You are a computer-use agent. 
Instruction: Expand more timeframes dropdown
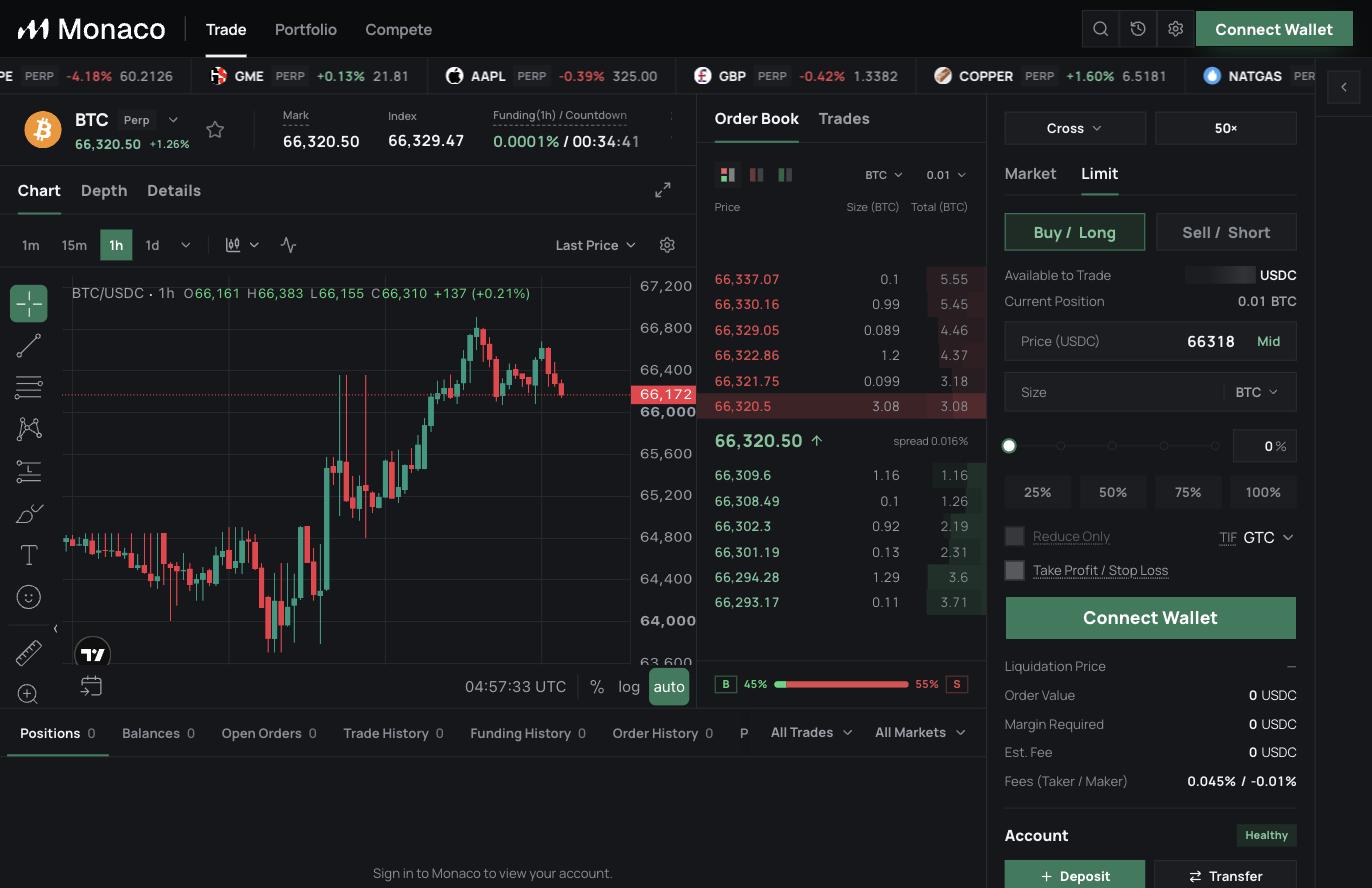(185, 245)
